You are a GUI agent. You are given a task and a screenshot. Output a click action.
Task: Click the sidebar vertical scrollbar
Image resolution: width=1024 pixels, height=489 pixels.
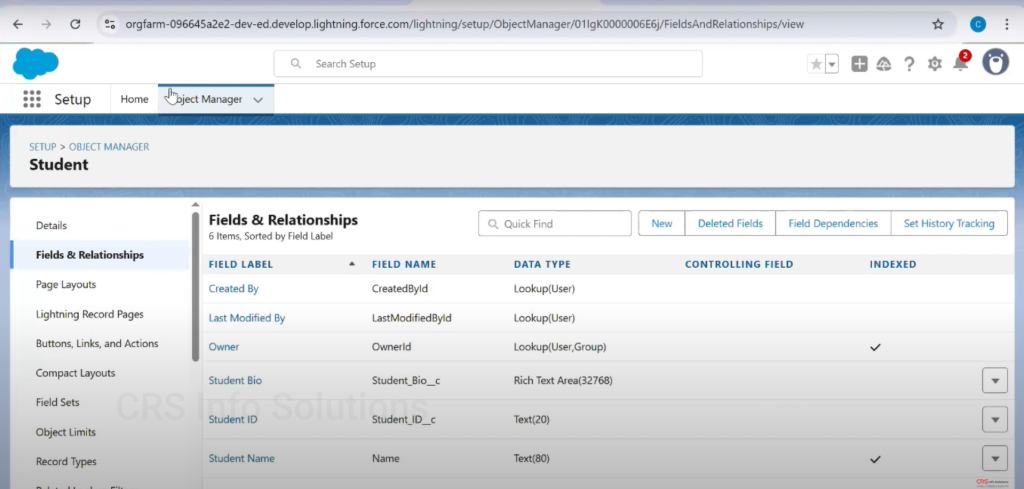coord(195,286)
